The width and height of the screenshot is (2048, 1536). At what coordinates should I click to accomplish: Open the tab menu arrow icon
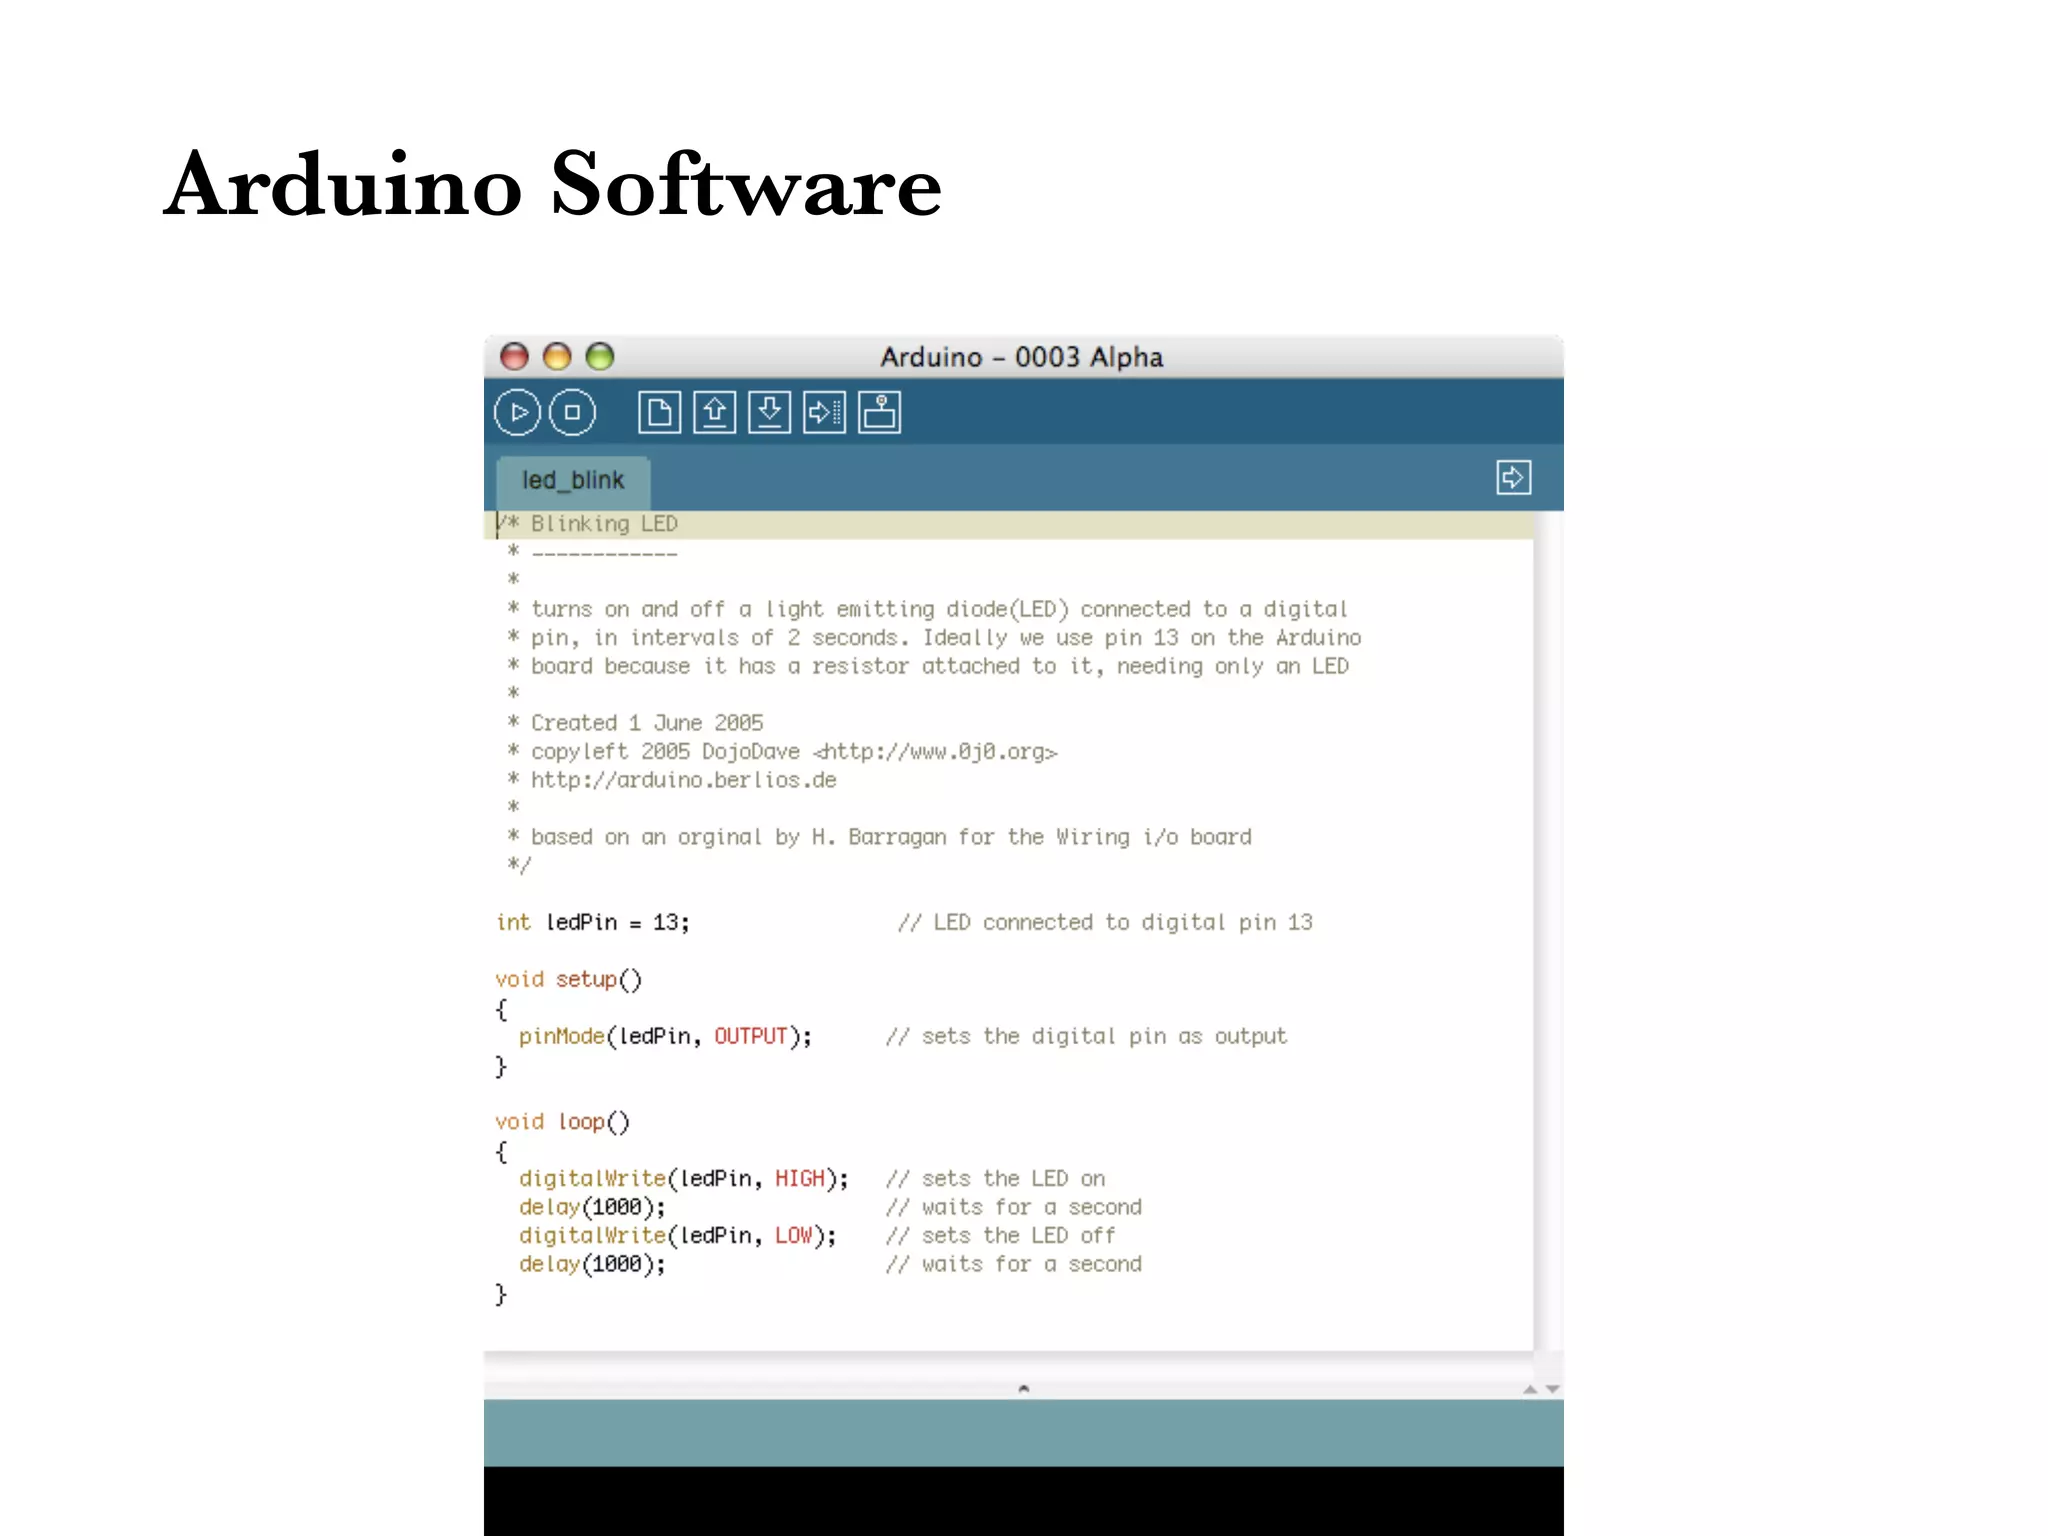[1513, 477]
